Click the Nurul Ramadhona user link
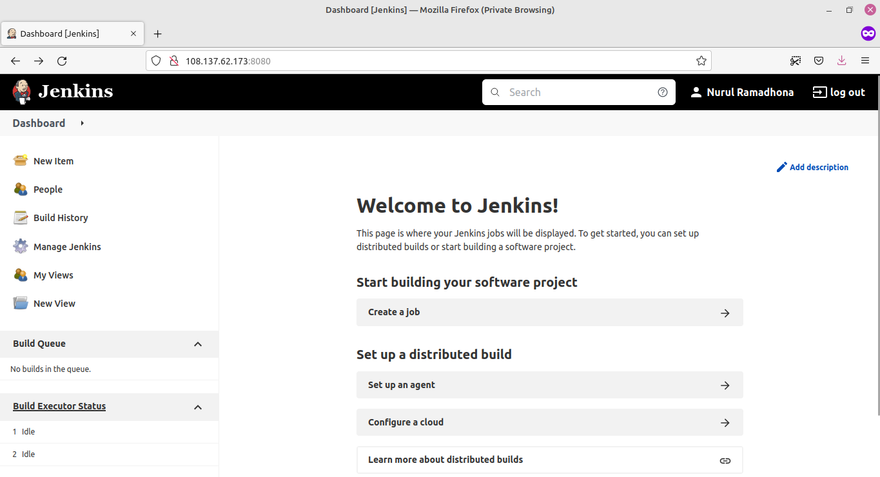Image resolution: width=880 pixels, height=477 pixels. [x=750, y=92]
